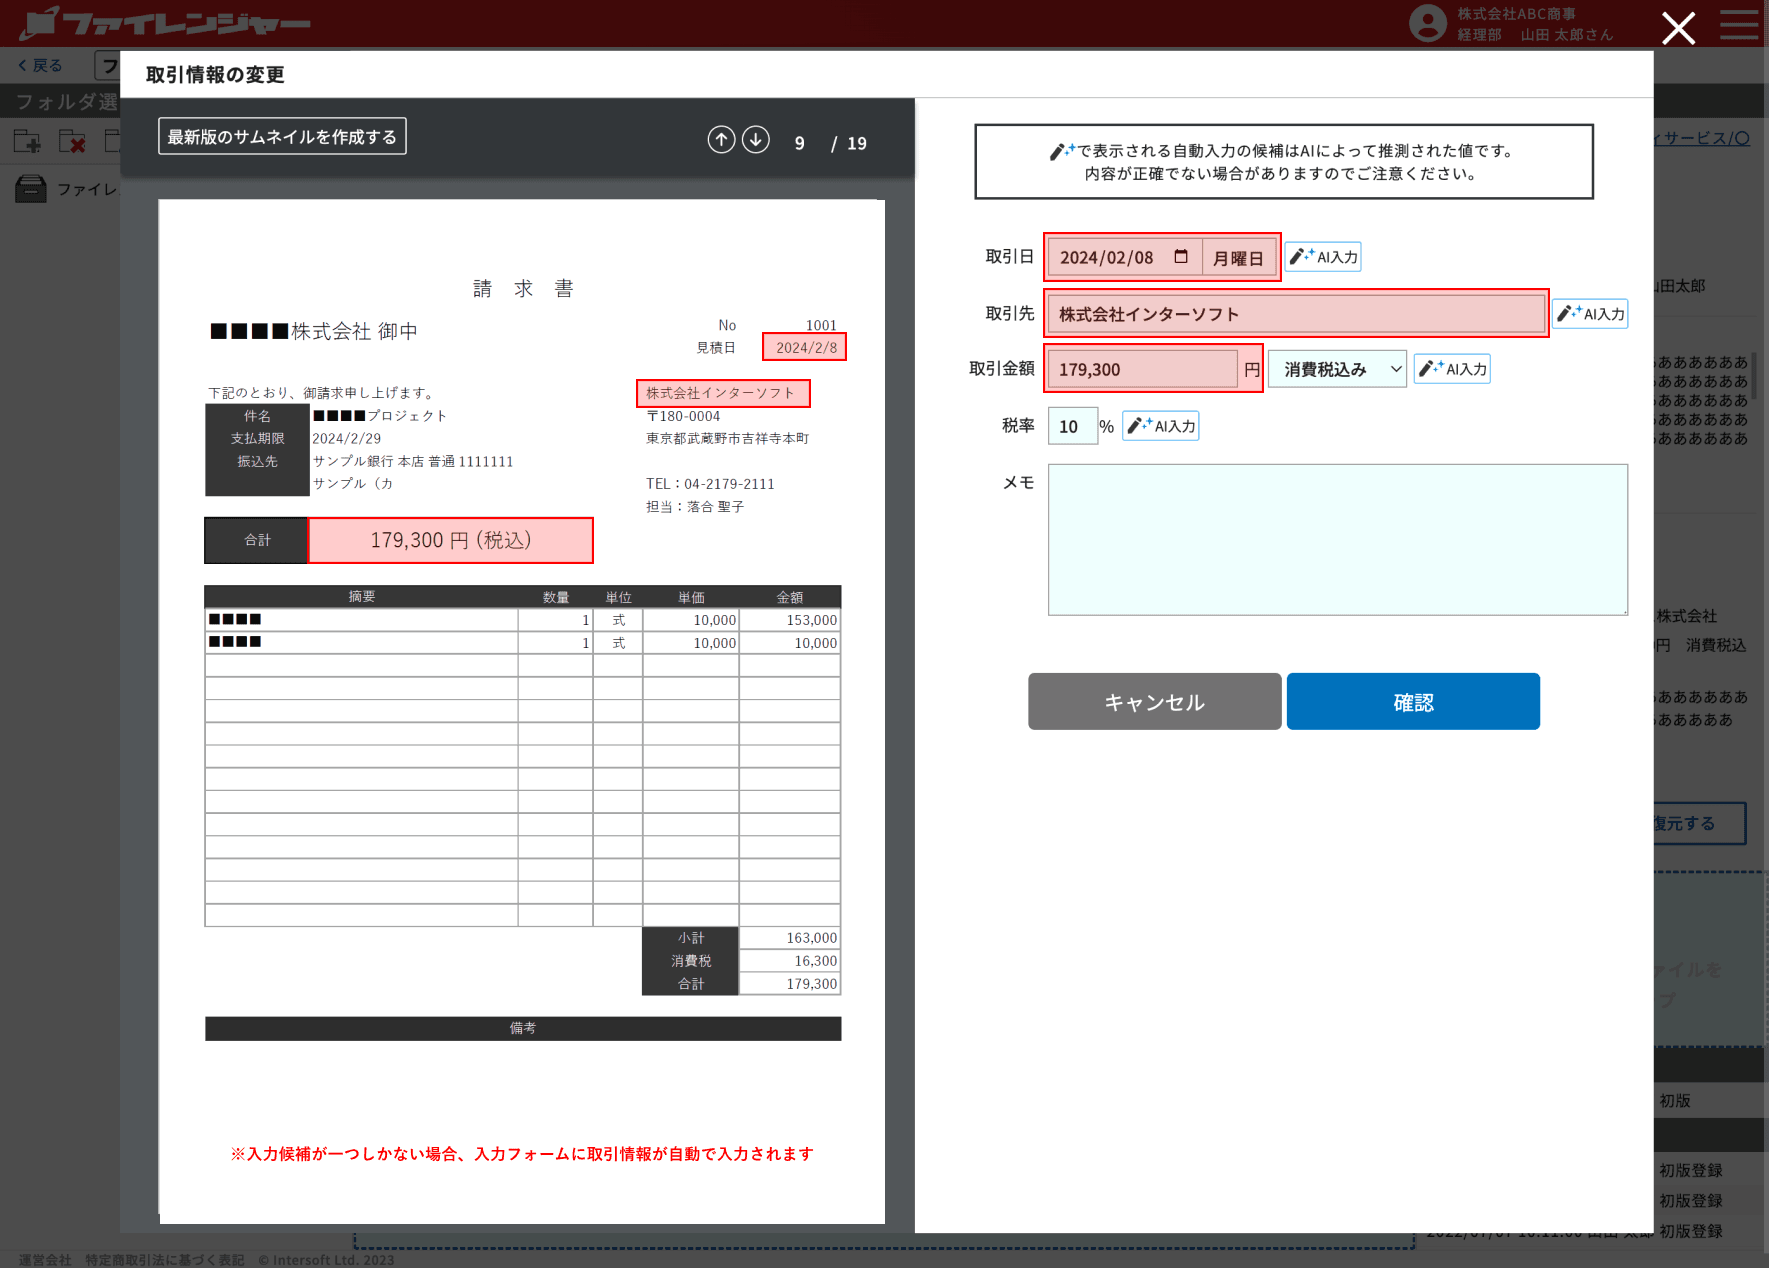
Task: Click inside the メモ text area
Action: tap(1337, 539)
